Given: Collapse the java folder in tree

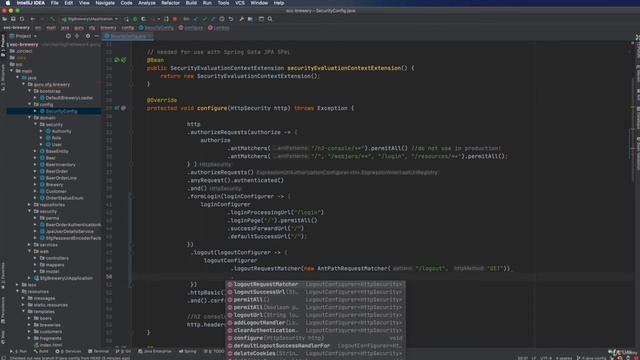Looking at the screenshot, I should point(18,78).
